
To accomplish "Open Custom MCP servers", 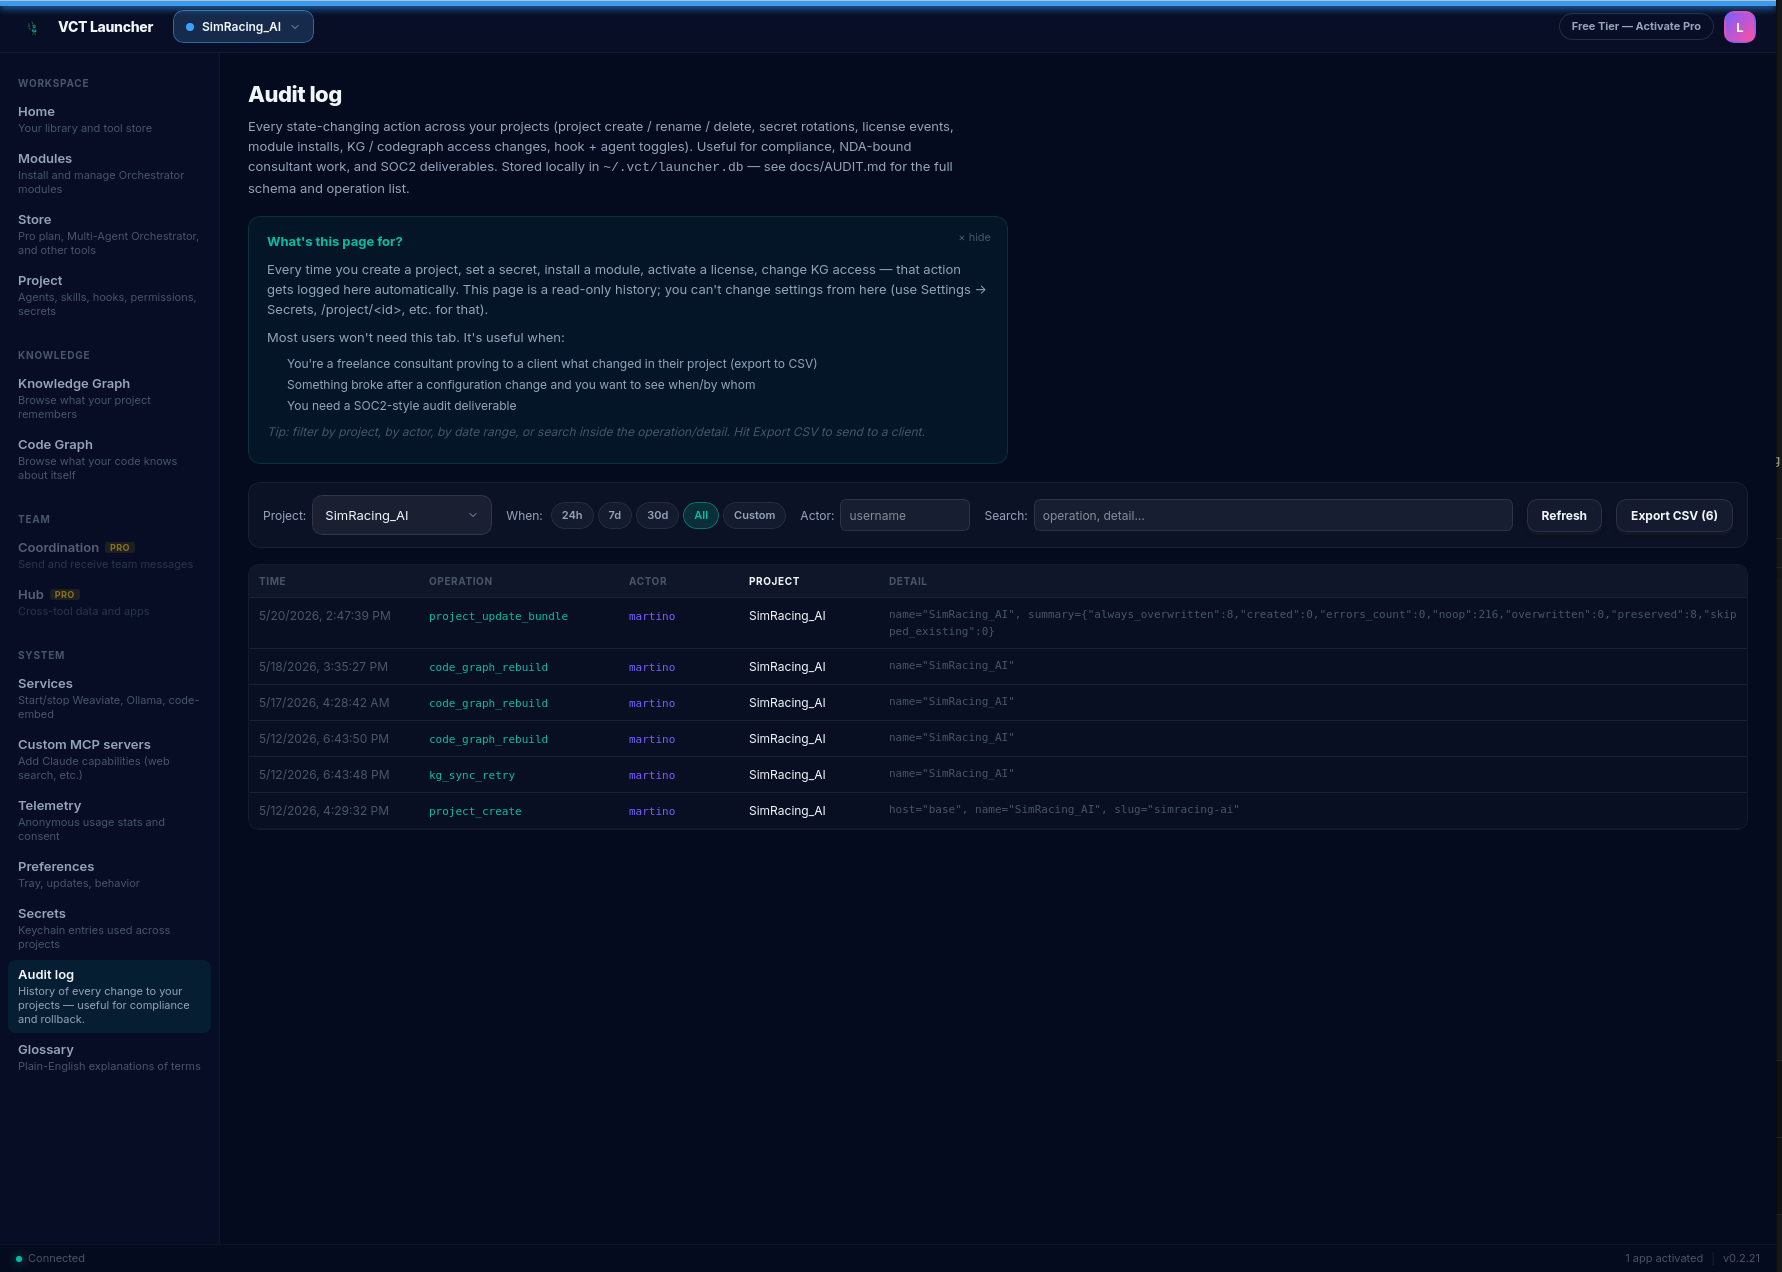I will coord(109,759).
